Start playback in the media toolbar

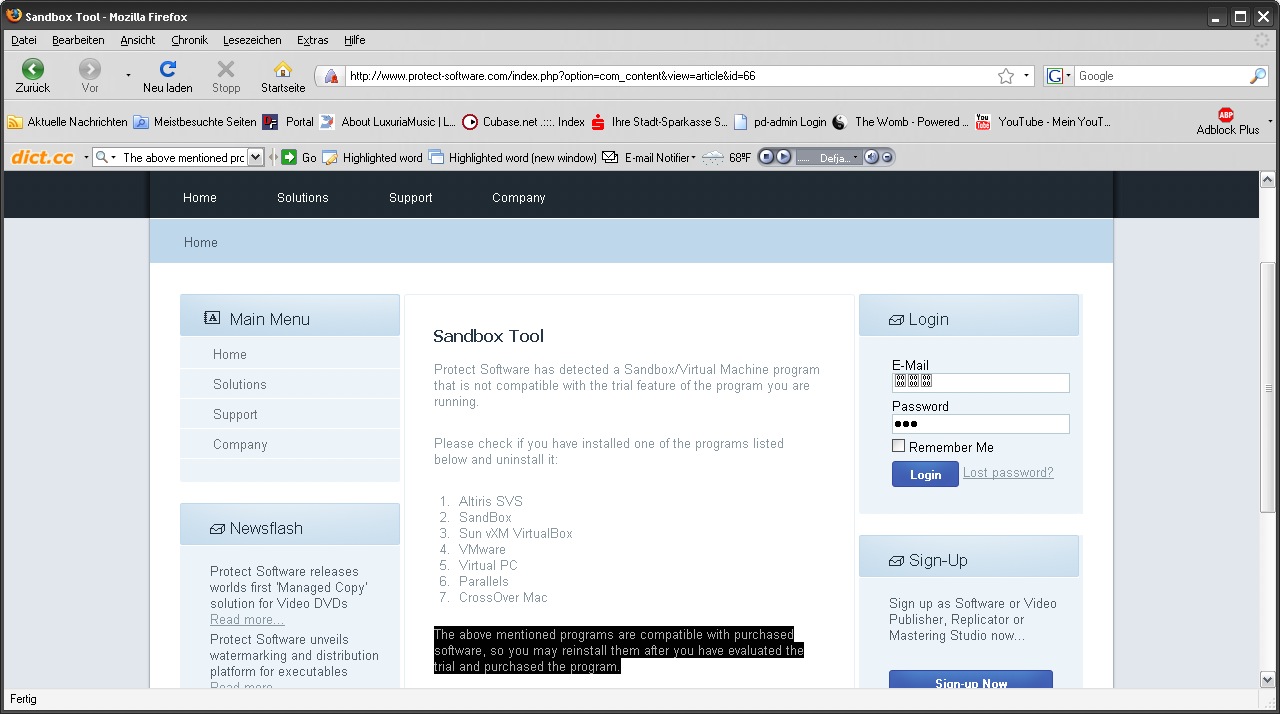(784, 157)
